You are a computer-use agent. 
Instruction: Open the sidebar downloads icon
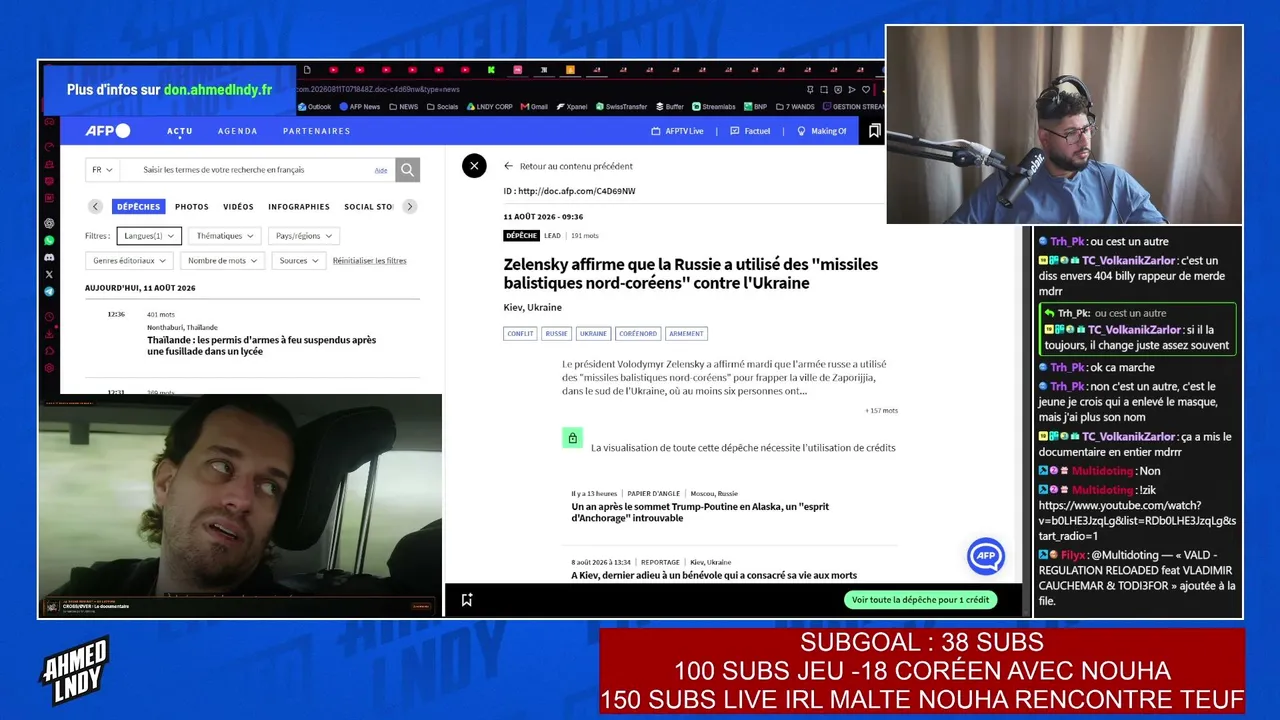[x=49, y=334]
